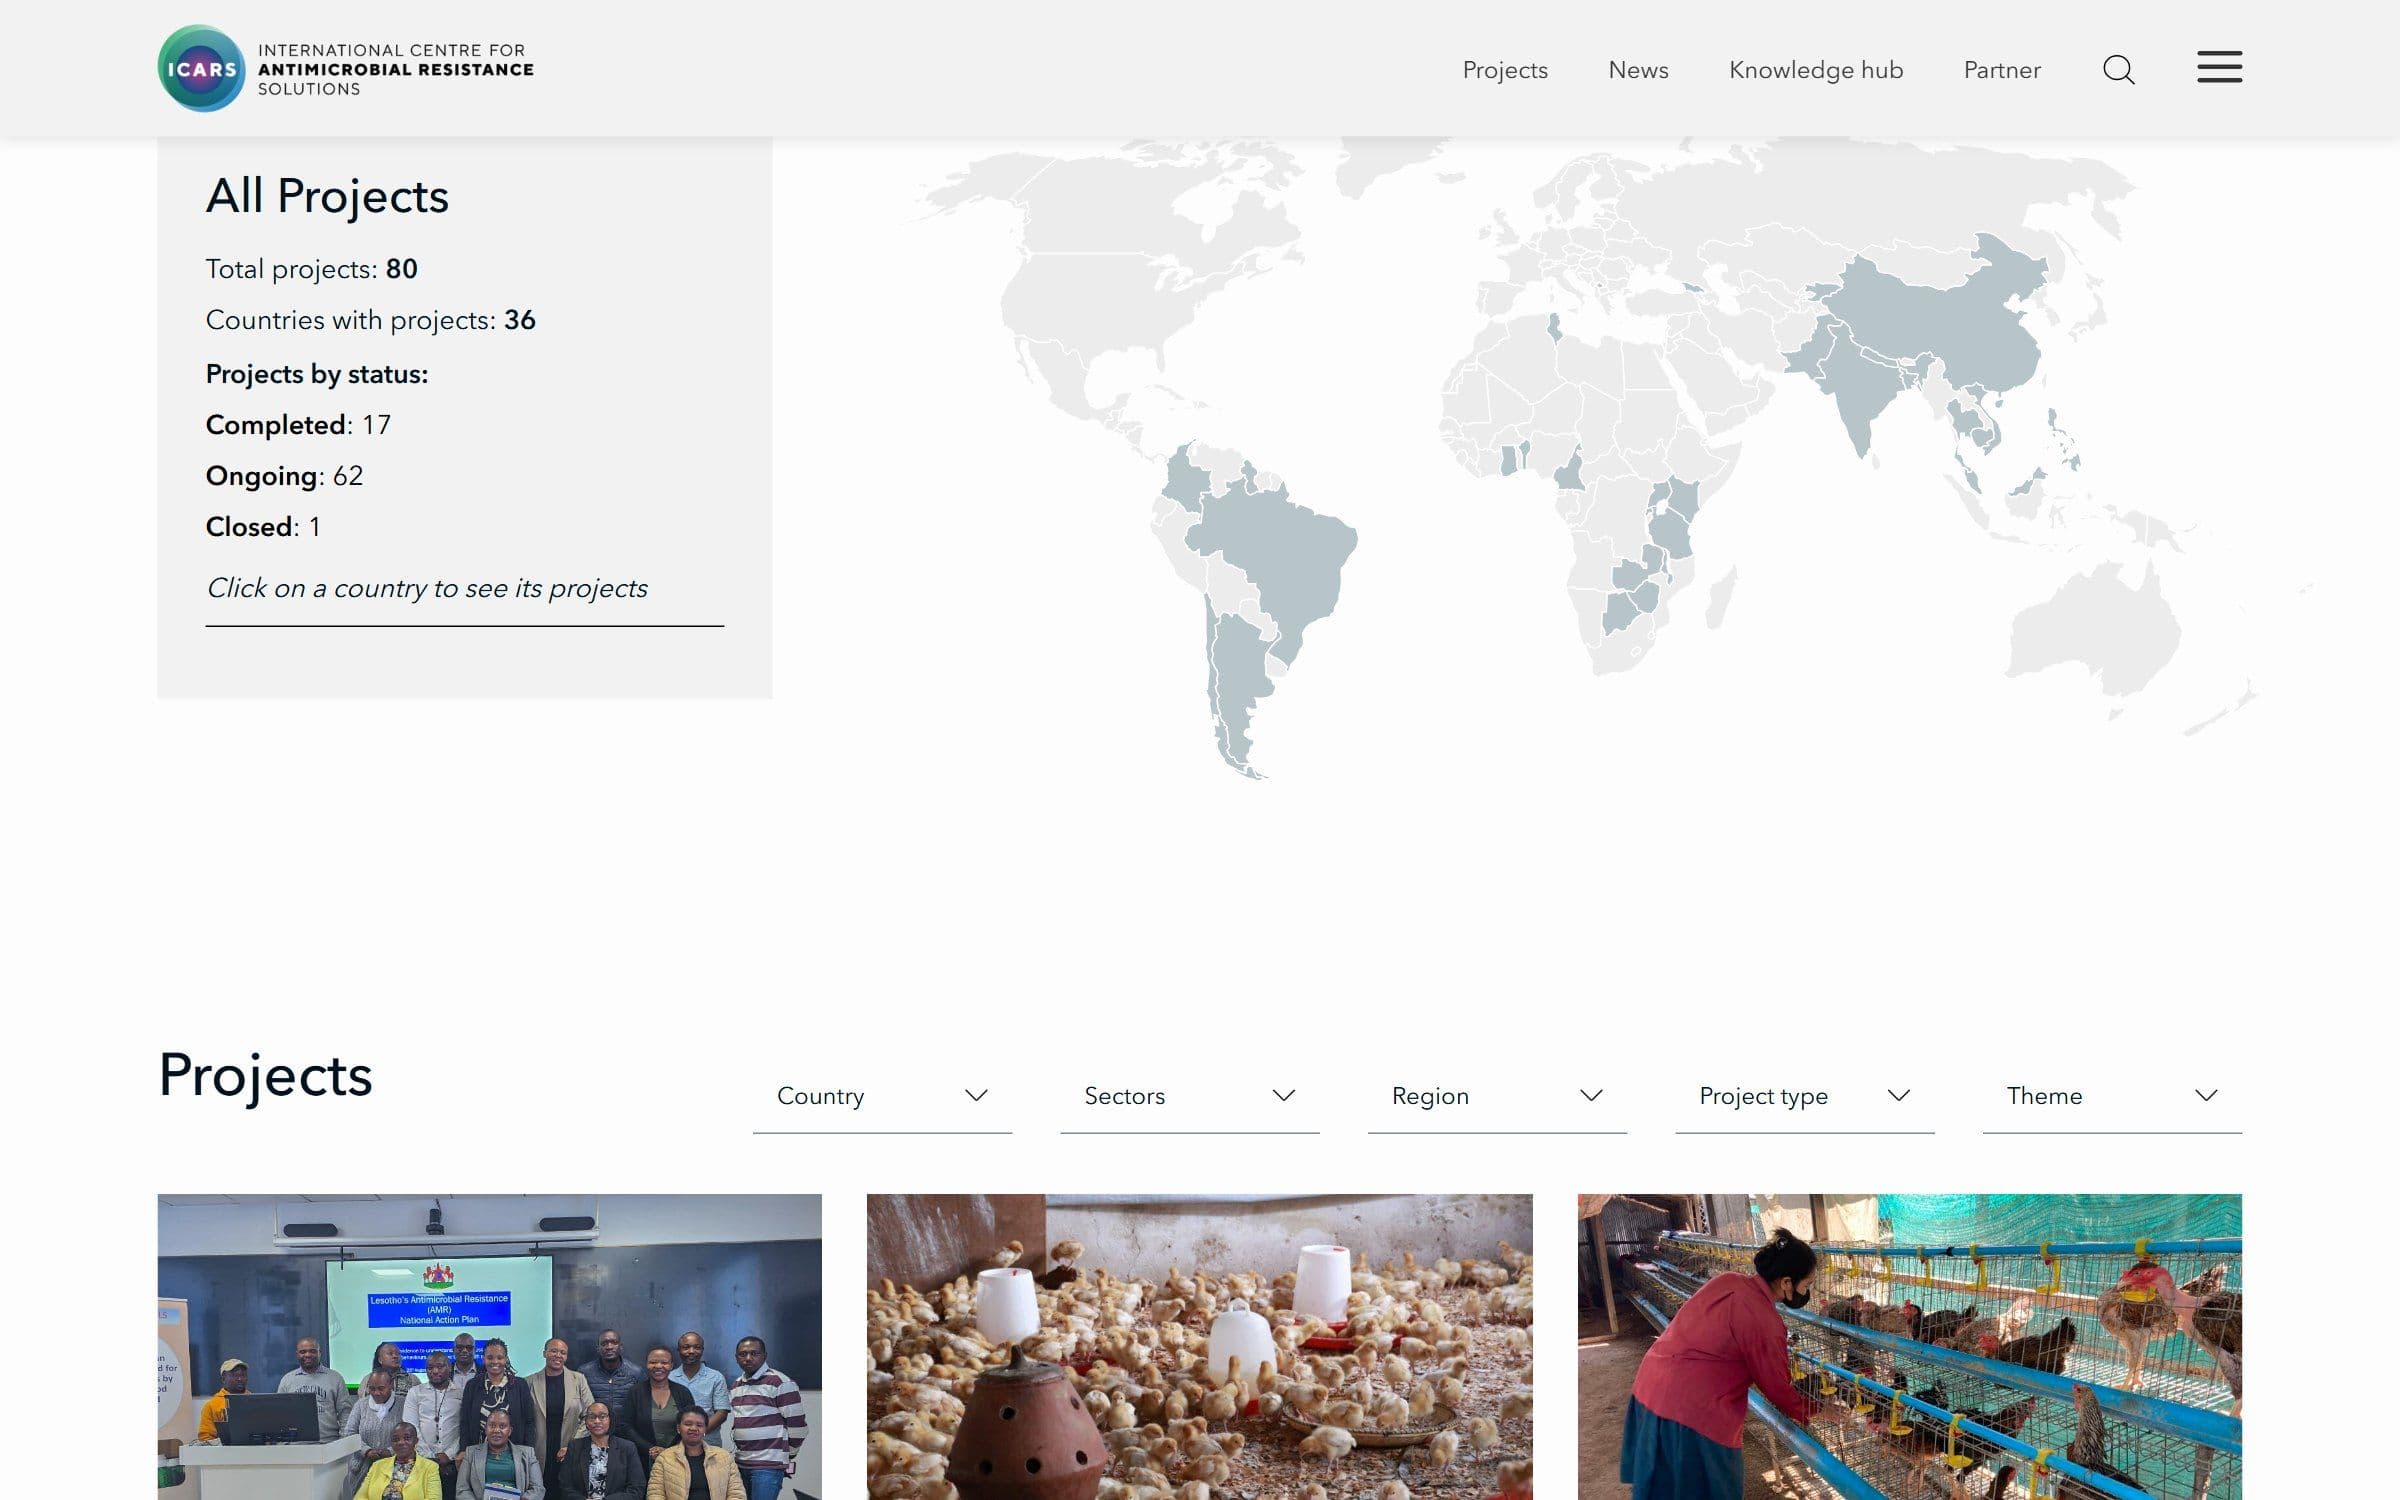This screenshot has height=1500, width=2400.
Task: Open the Partner navigation item
Action: (2001, 70)
